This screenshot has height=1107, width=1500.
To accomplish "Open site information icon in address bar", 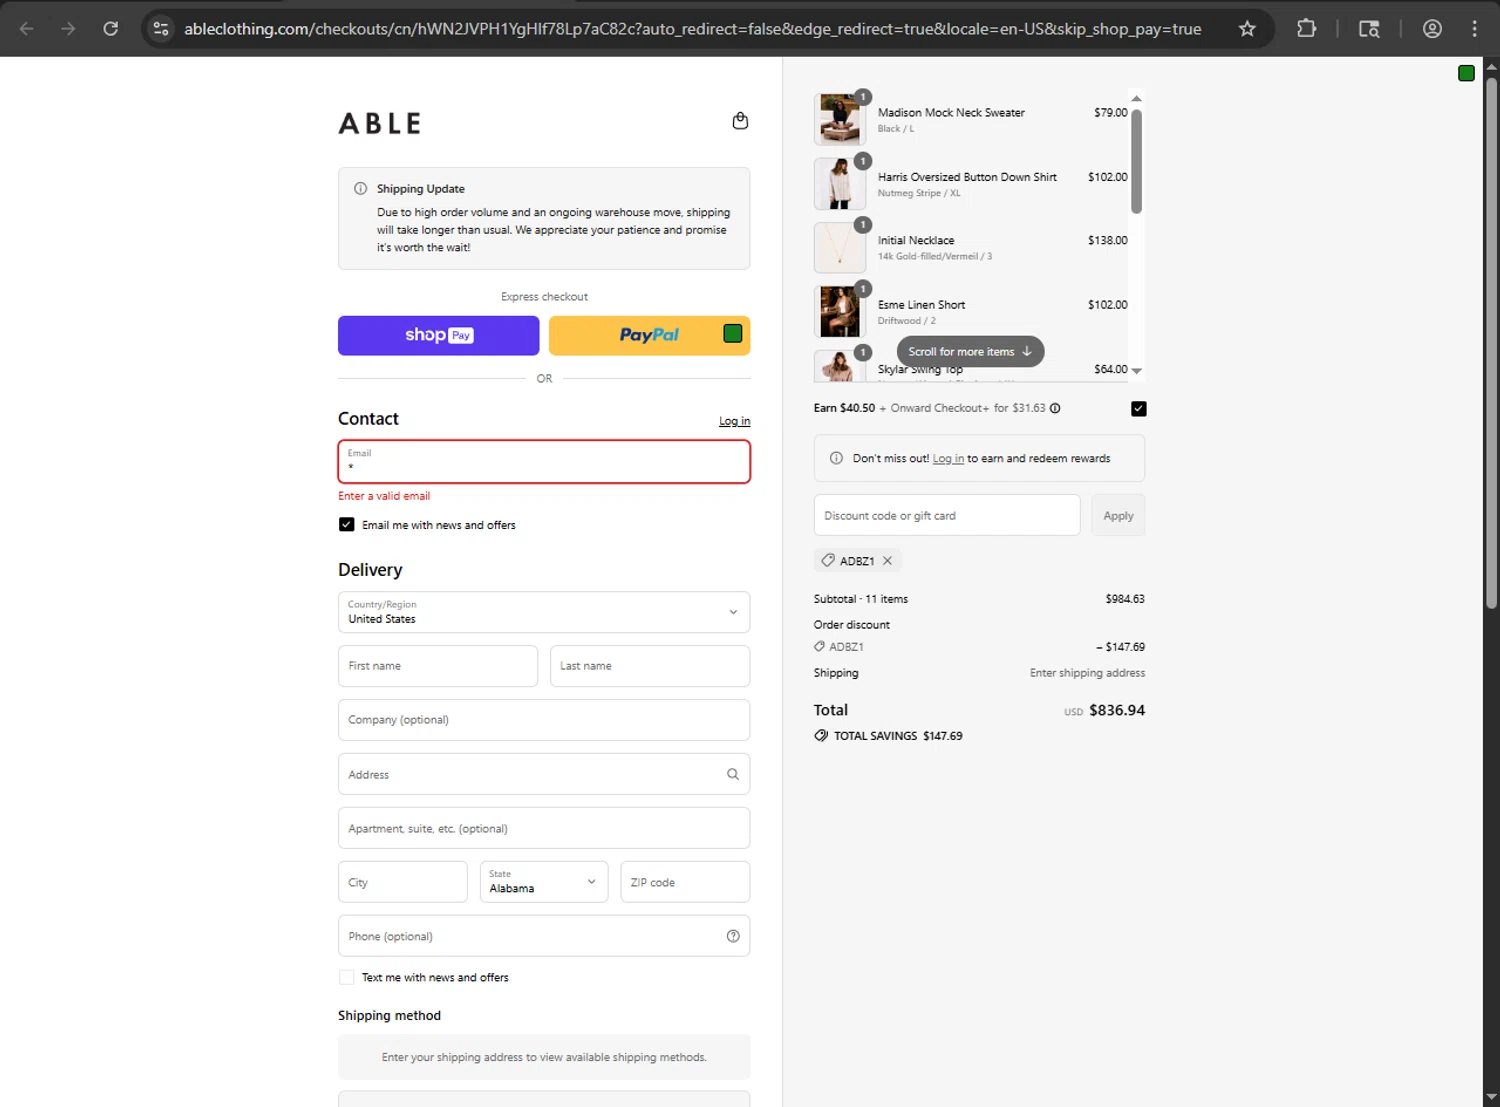I will [x=161, y=29].
